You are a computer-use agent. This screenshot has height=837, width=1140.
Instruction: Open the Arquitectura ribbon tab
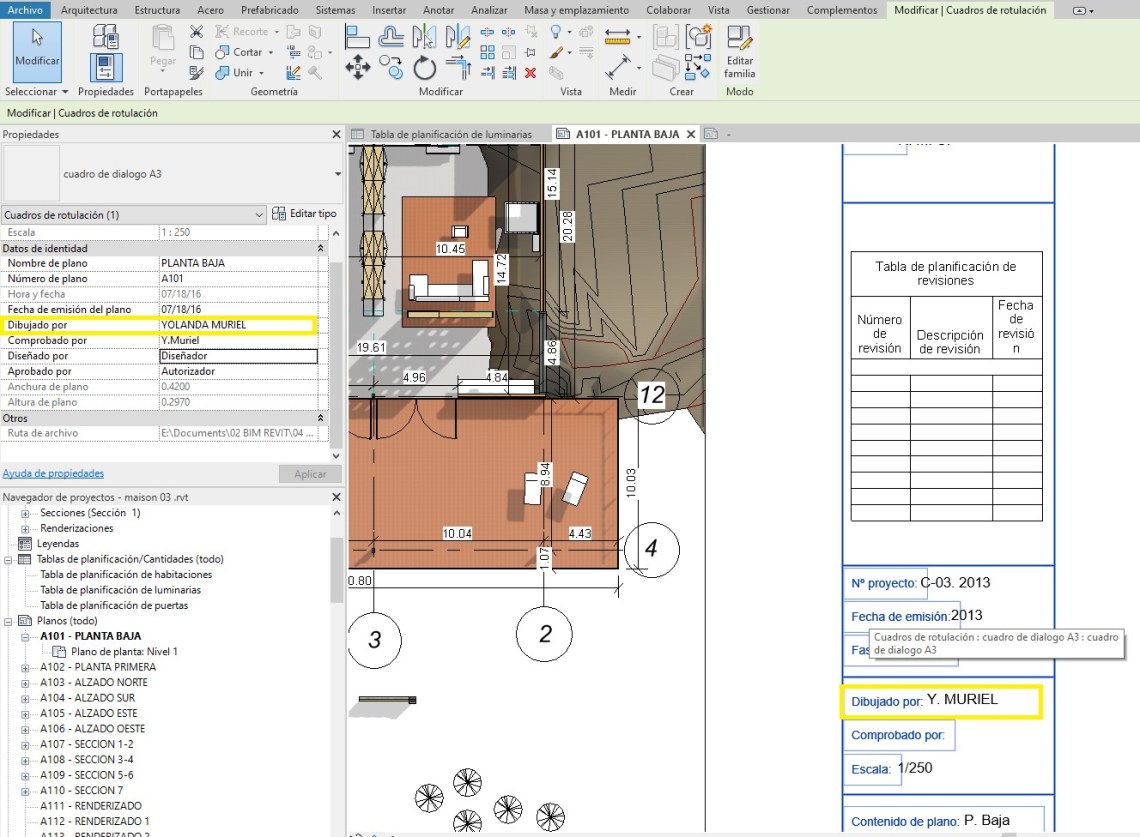[89, 10]
